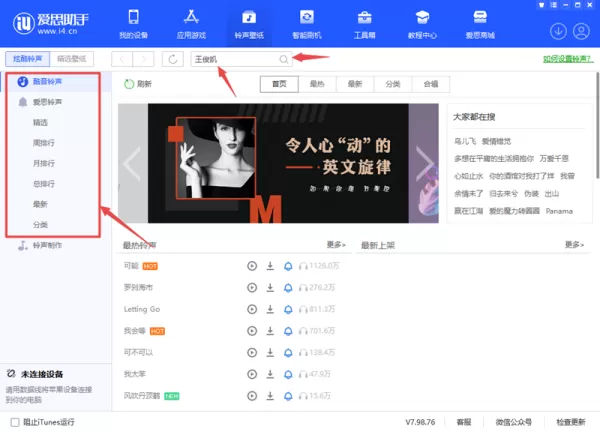
Task: Open 客服 in the status bar
Action: (x=464, y=422)
